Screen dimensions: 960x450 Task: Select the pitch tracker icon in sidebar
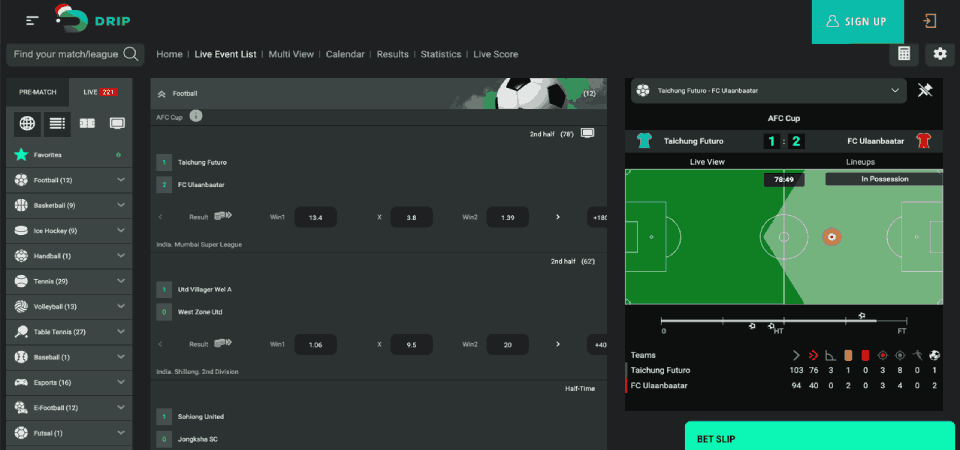point(87,124)
